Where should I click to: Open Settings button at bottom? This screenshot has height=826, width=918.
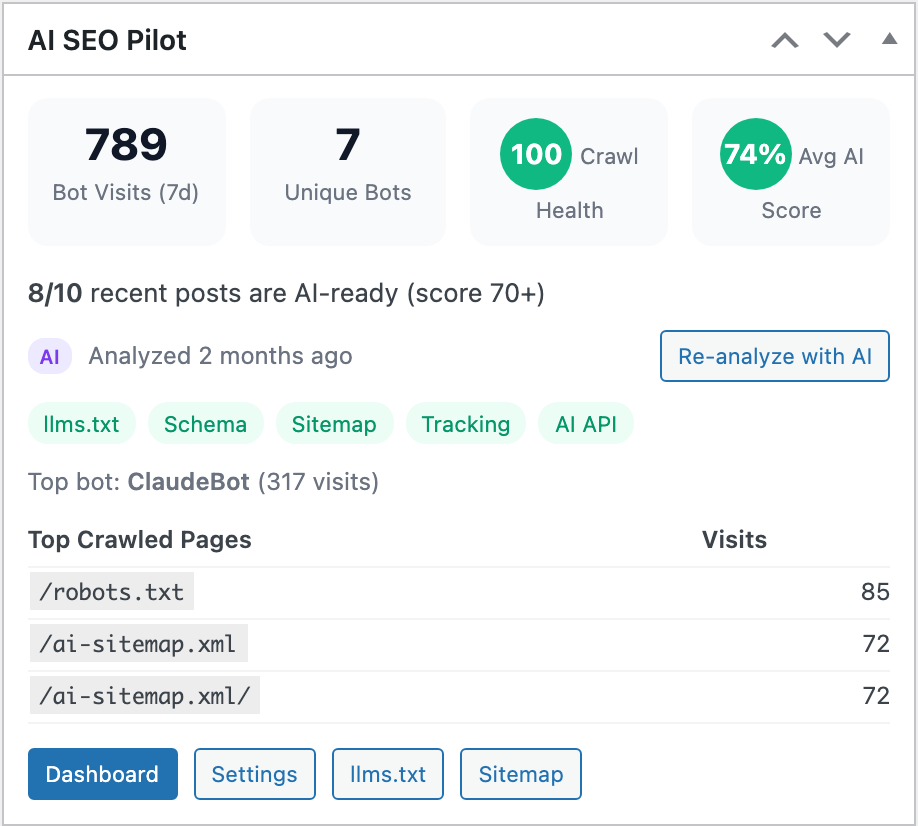point(255,774)
